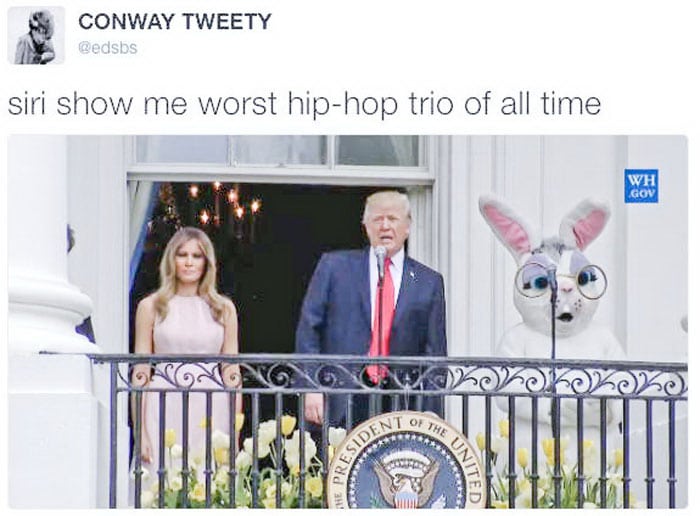Open the embedded balcony photo
Screen dimensions: 700x516
point(348,321)
